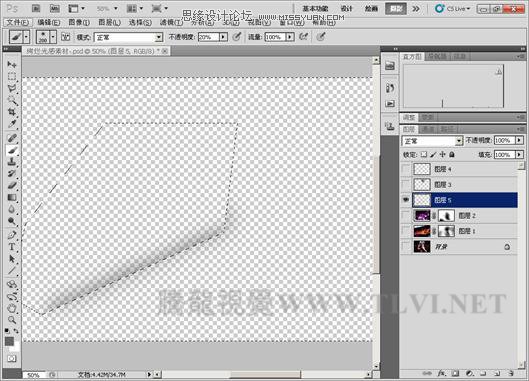Image resolution: width=529 pixels, height=381 pixels.
Task: Open layer fill slider arrow
Action: [520, 155]
